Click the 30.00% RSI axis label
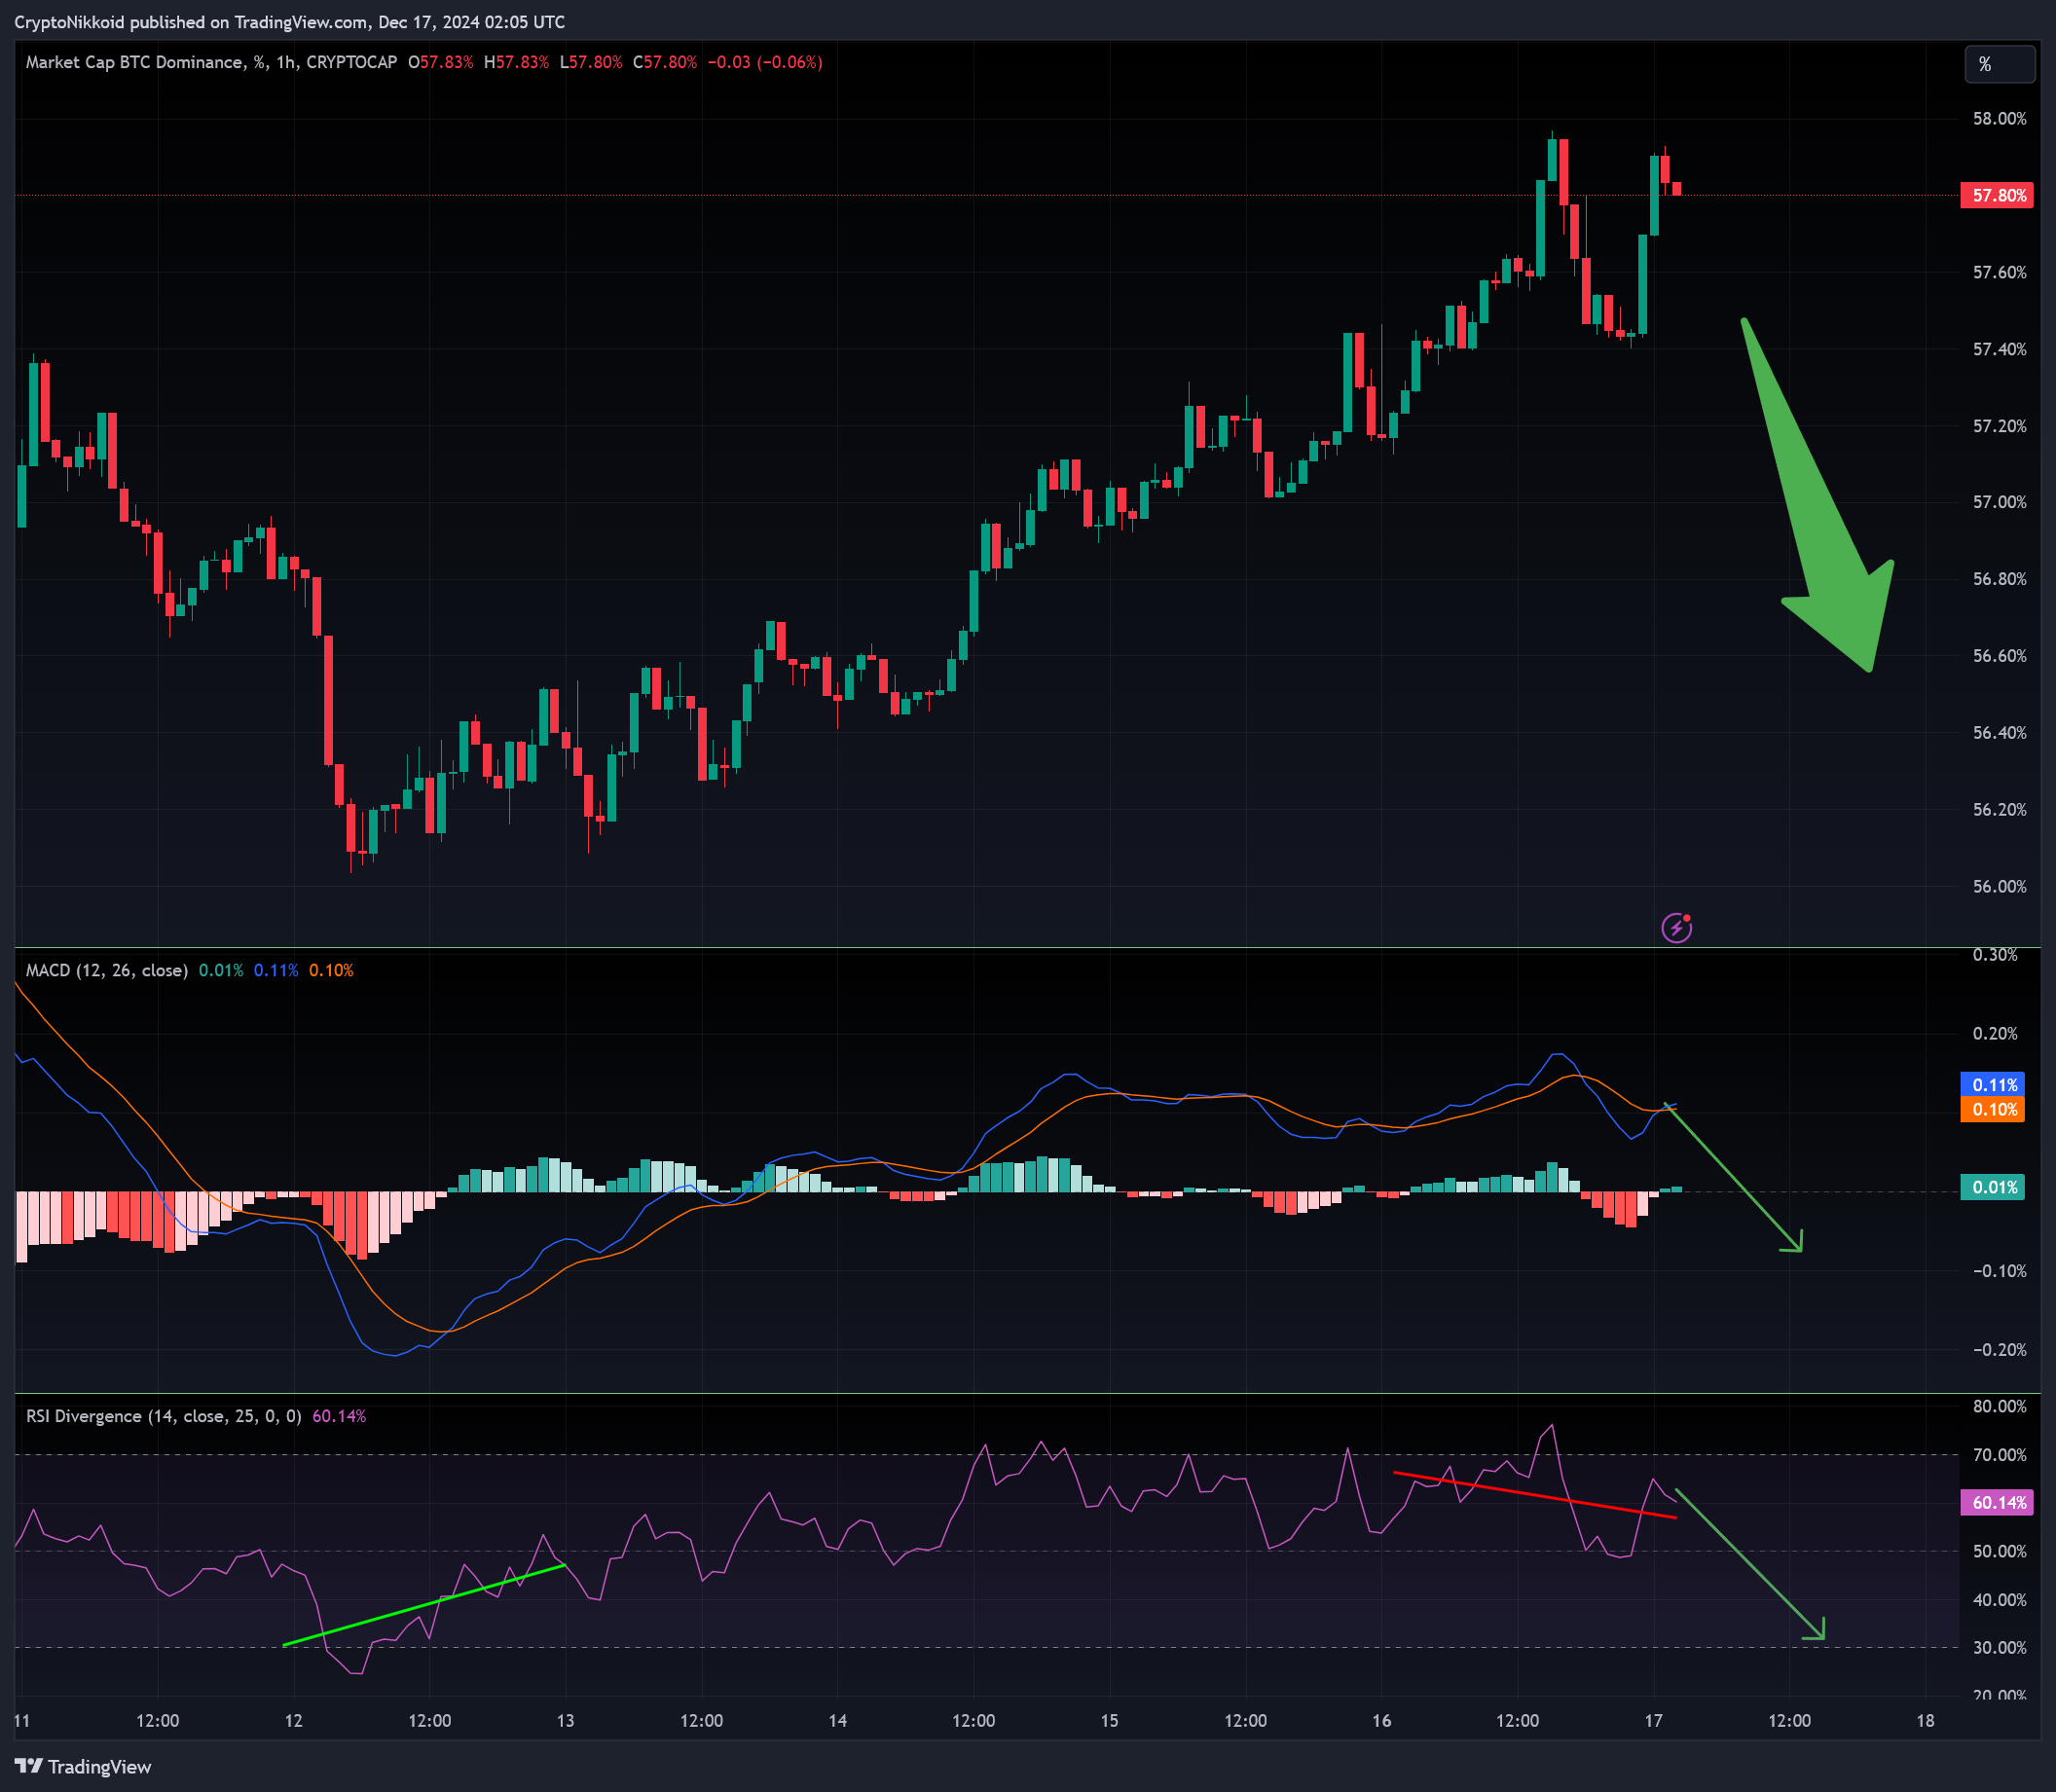The image size is (2056, 1792). [x=2000, y=1647]
